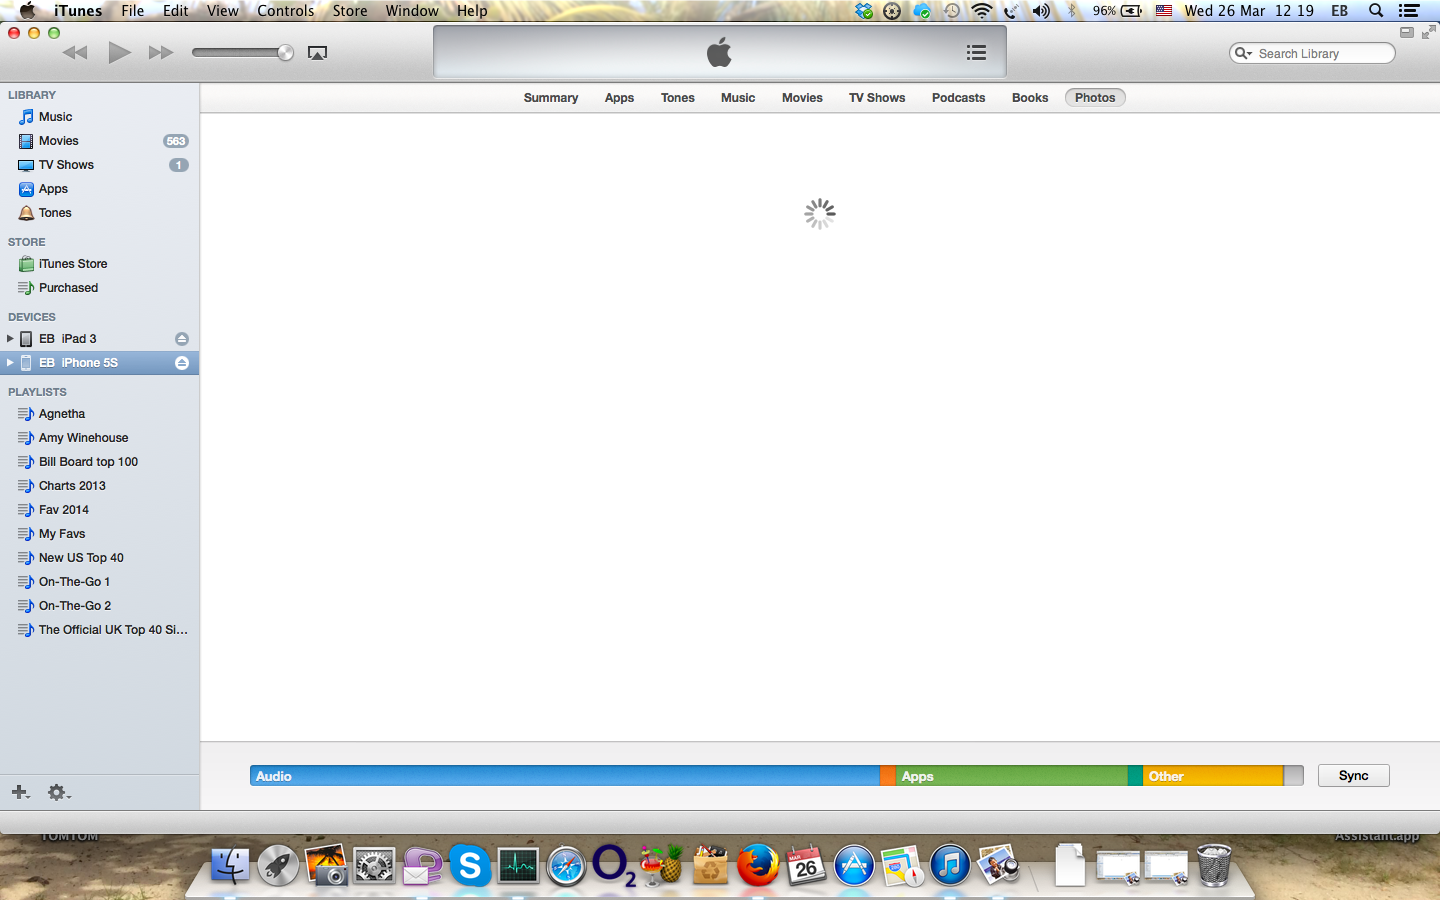Expand the EB iPhone 5S device
The height and width of the screenshot is (900, 1440).
10,363
